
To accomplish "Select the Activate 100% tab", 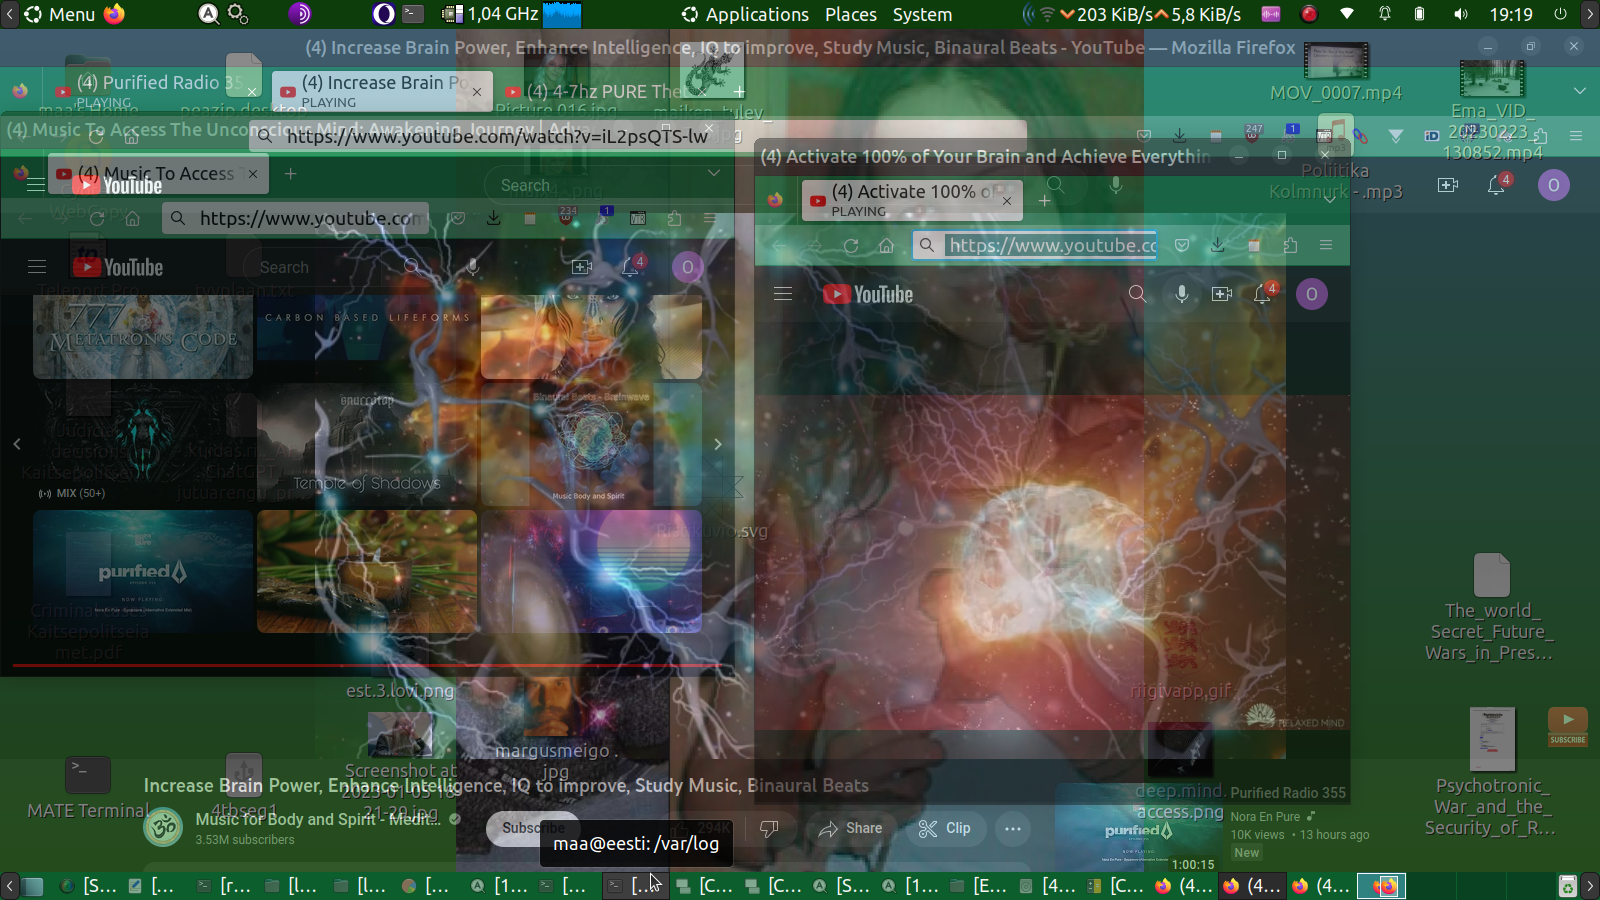I will [x=910, y=200].
